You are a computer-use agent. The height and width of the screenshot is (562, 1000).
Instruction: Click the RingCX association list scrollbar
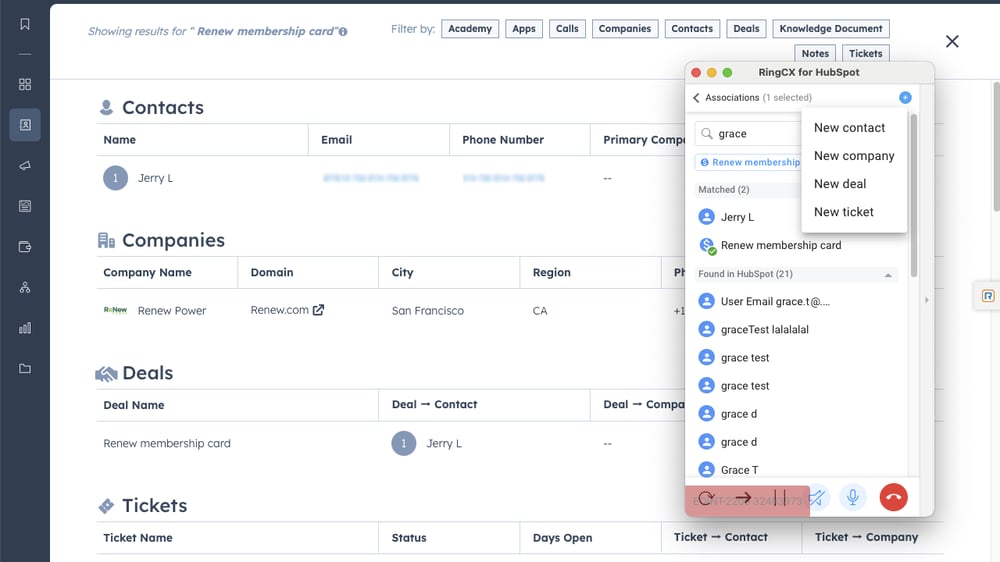tap(914, 195)
